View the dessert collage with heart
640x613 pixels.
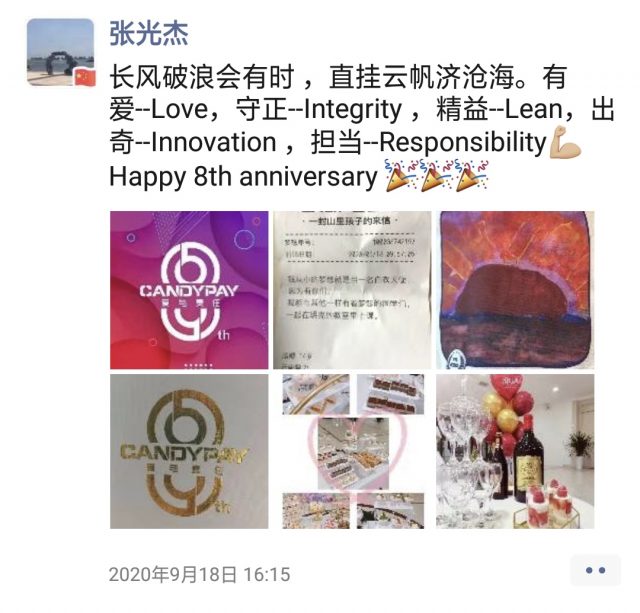pos(352,451)
